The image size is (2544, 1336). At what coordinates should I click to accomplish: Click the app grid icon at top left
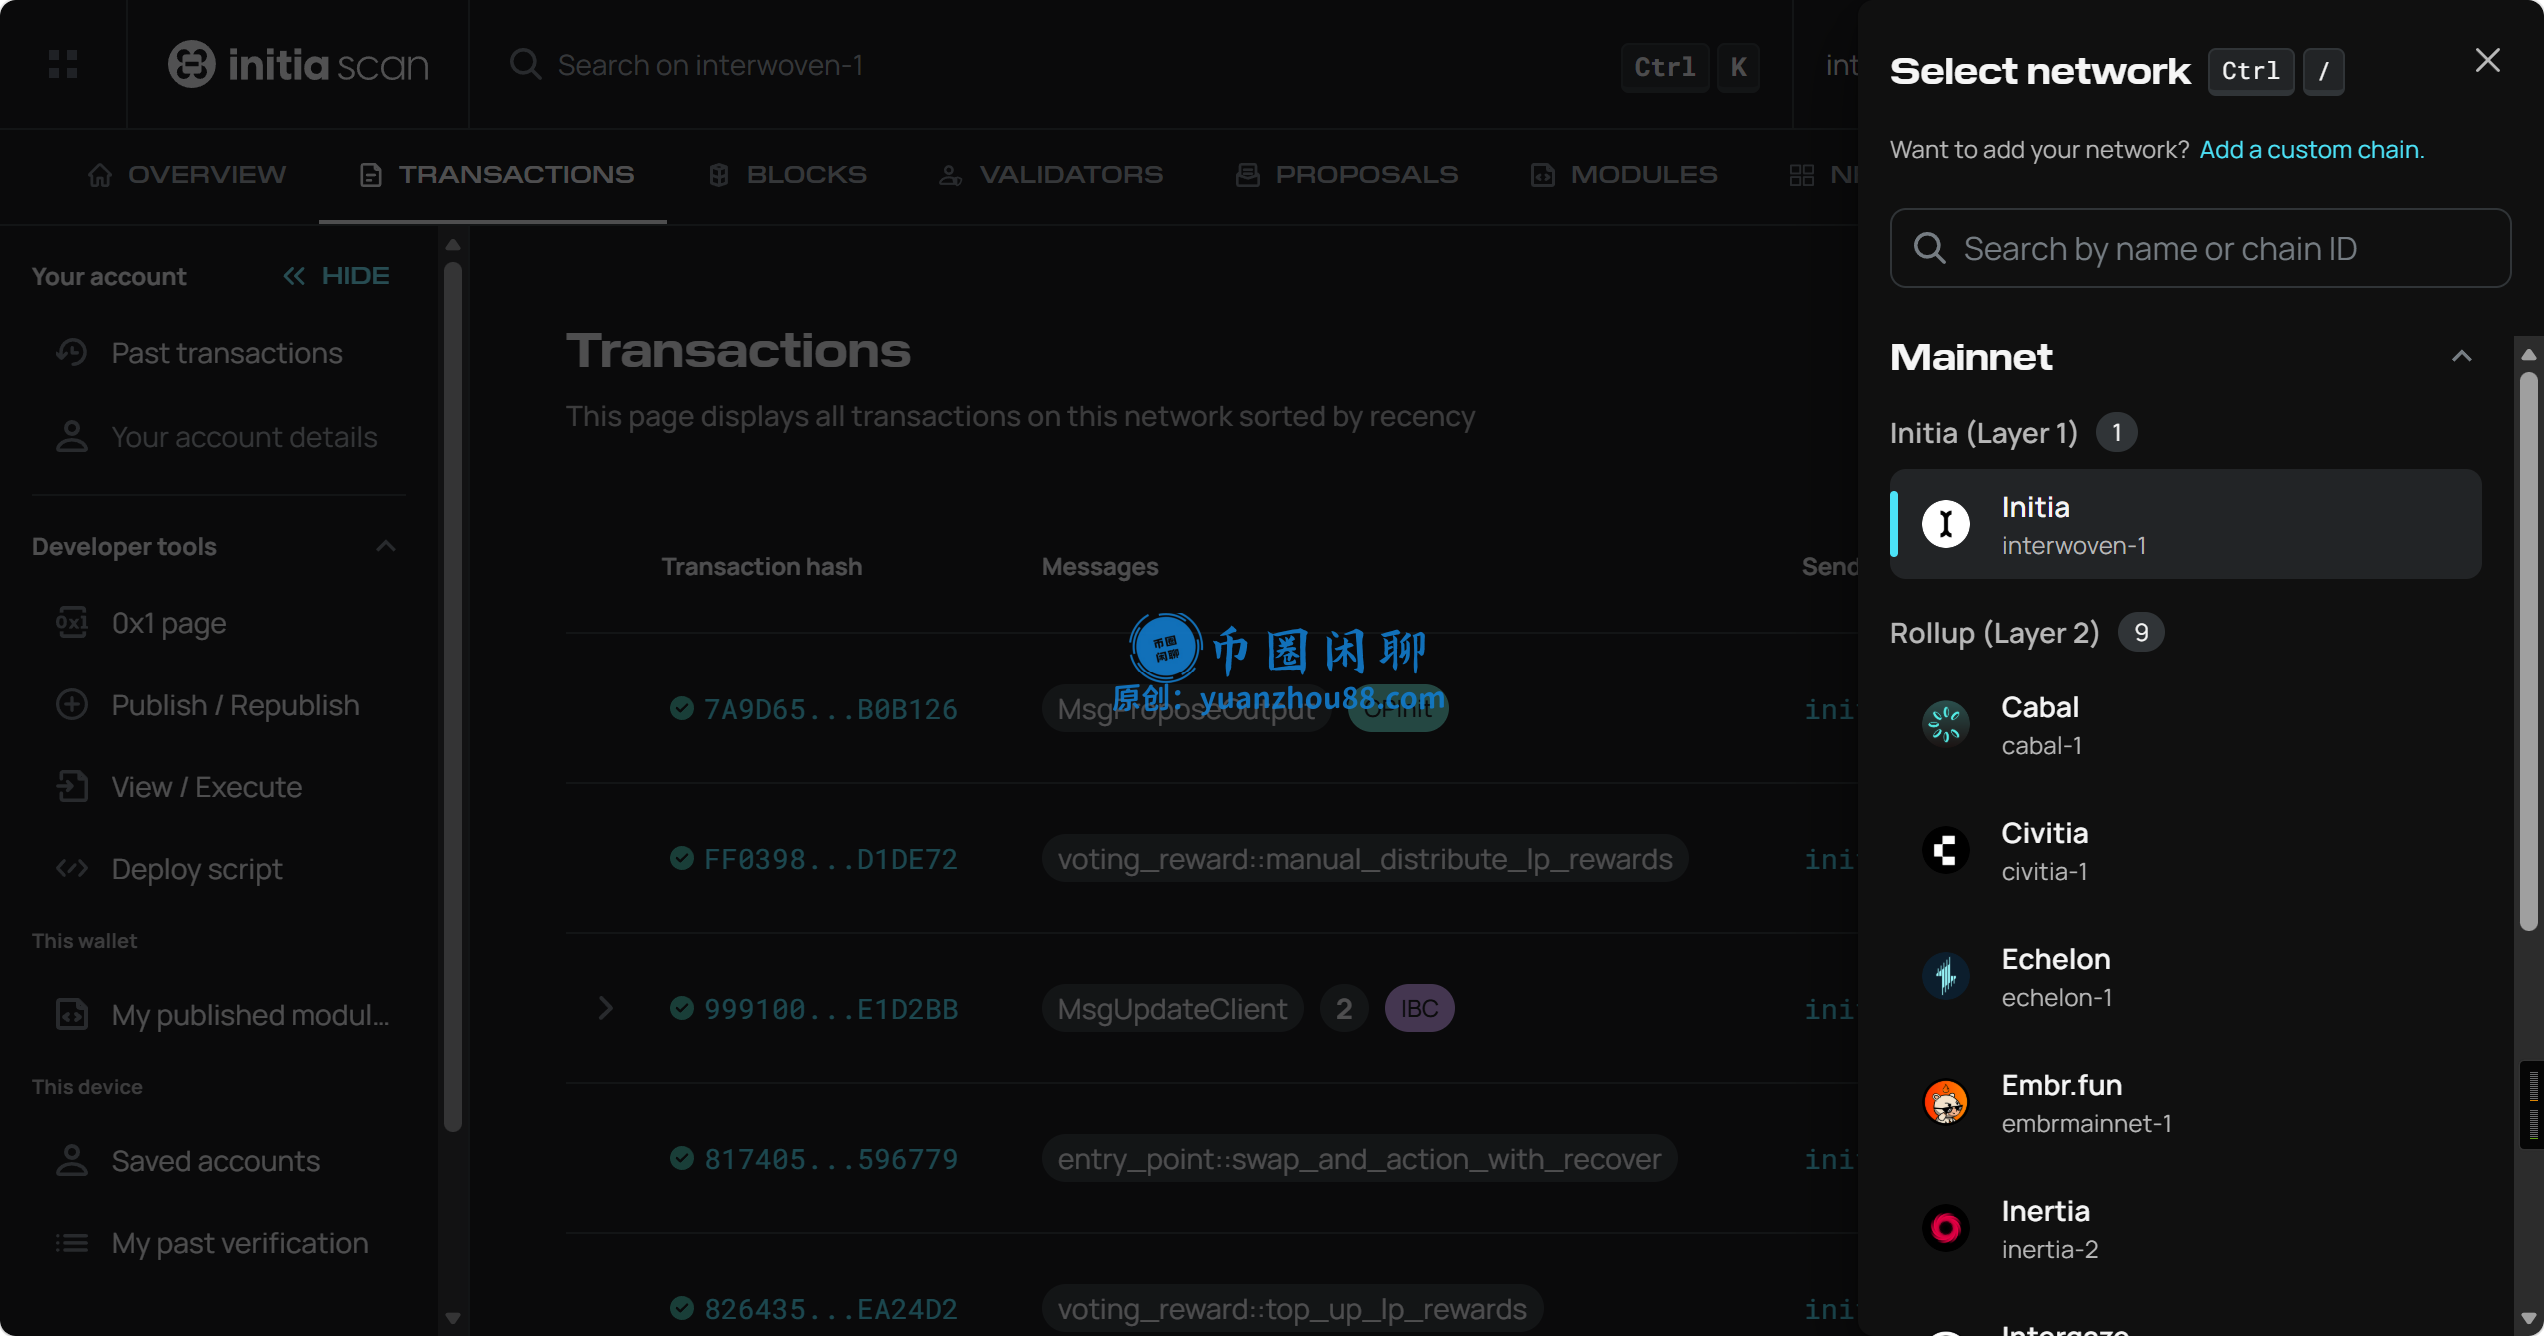(63, 65)
